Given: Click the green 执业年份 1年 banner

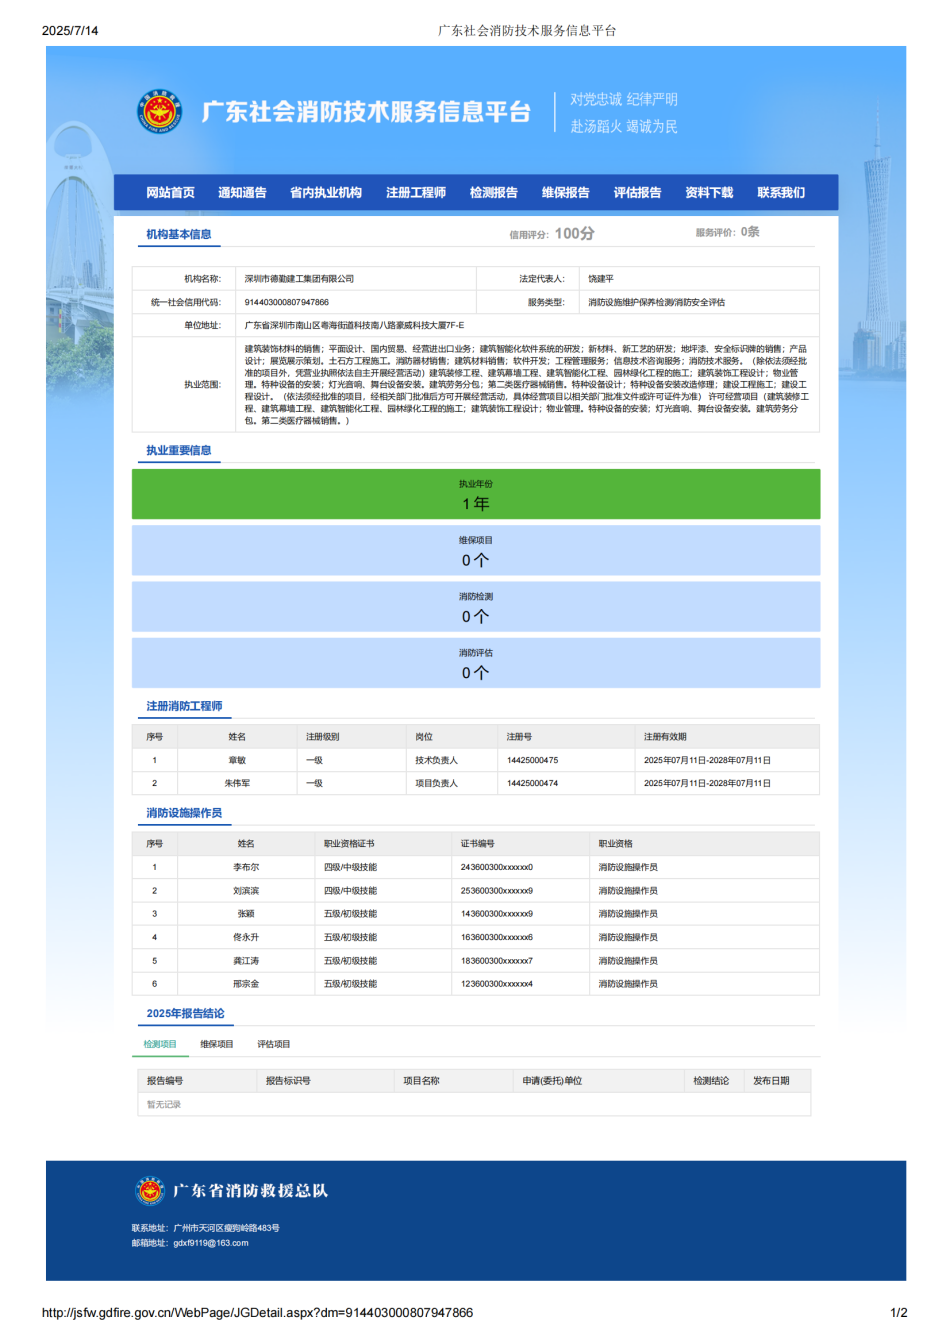Looking at the screenshot, I should click(476, 494).
